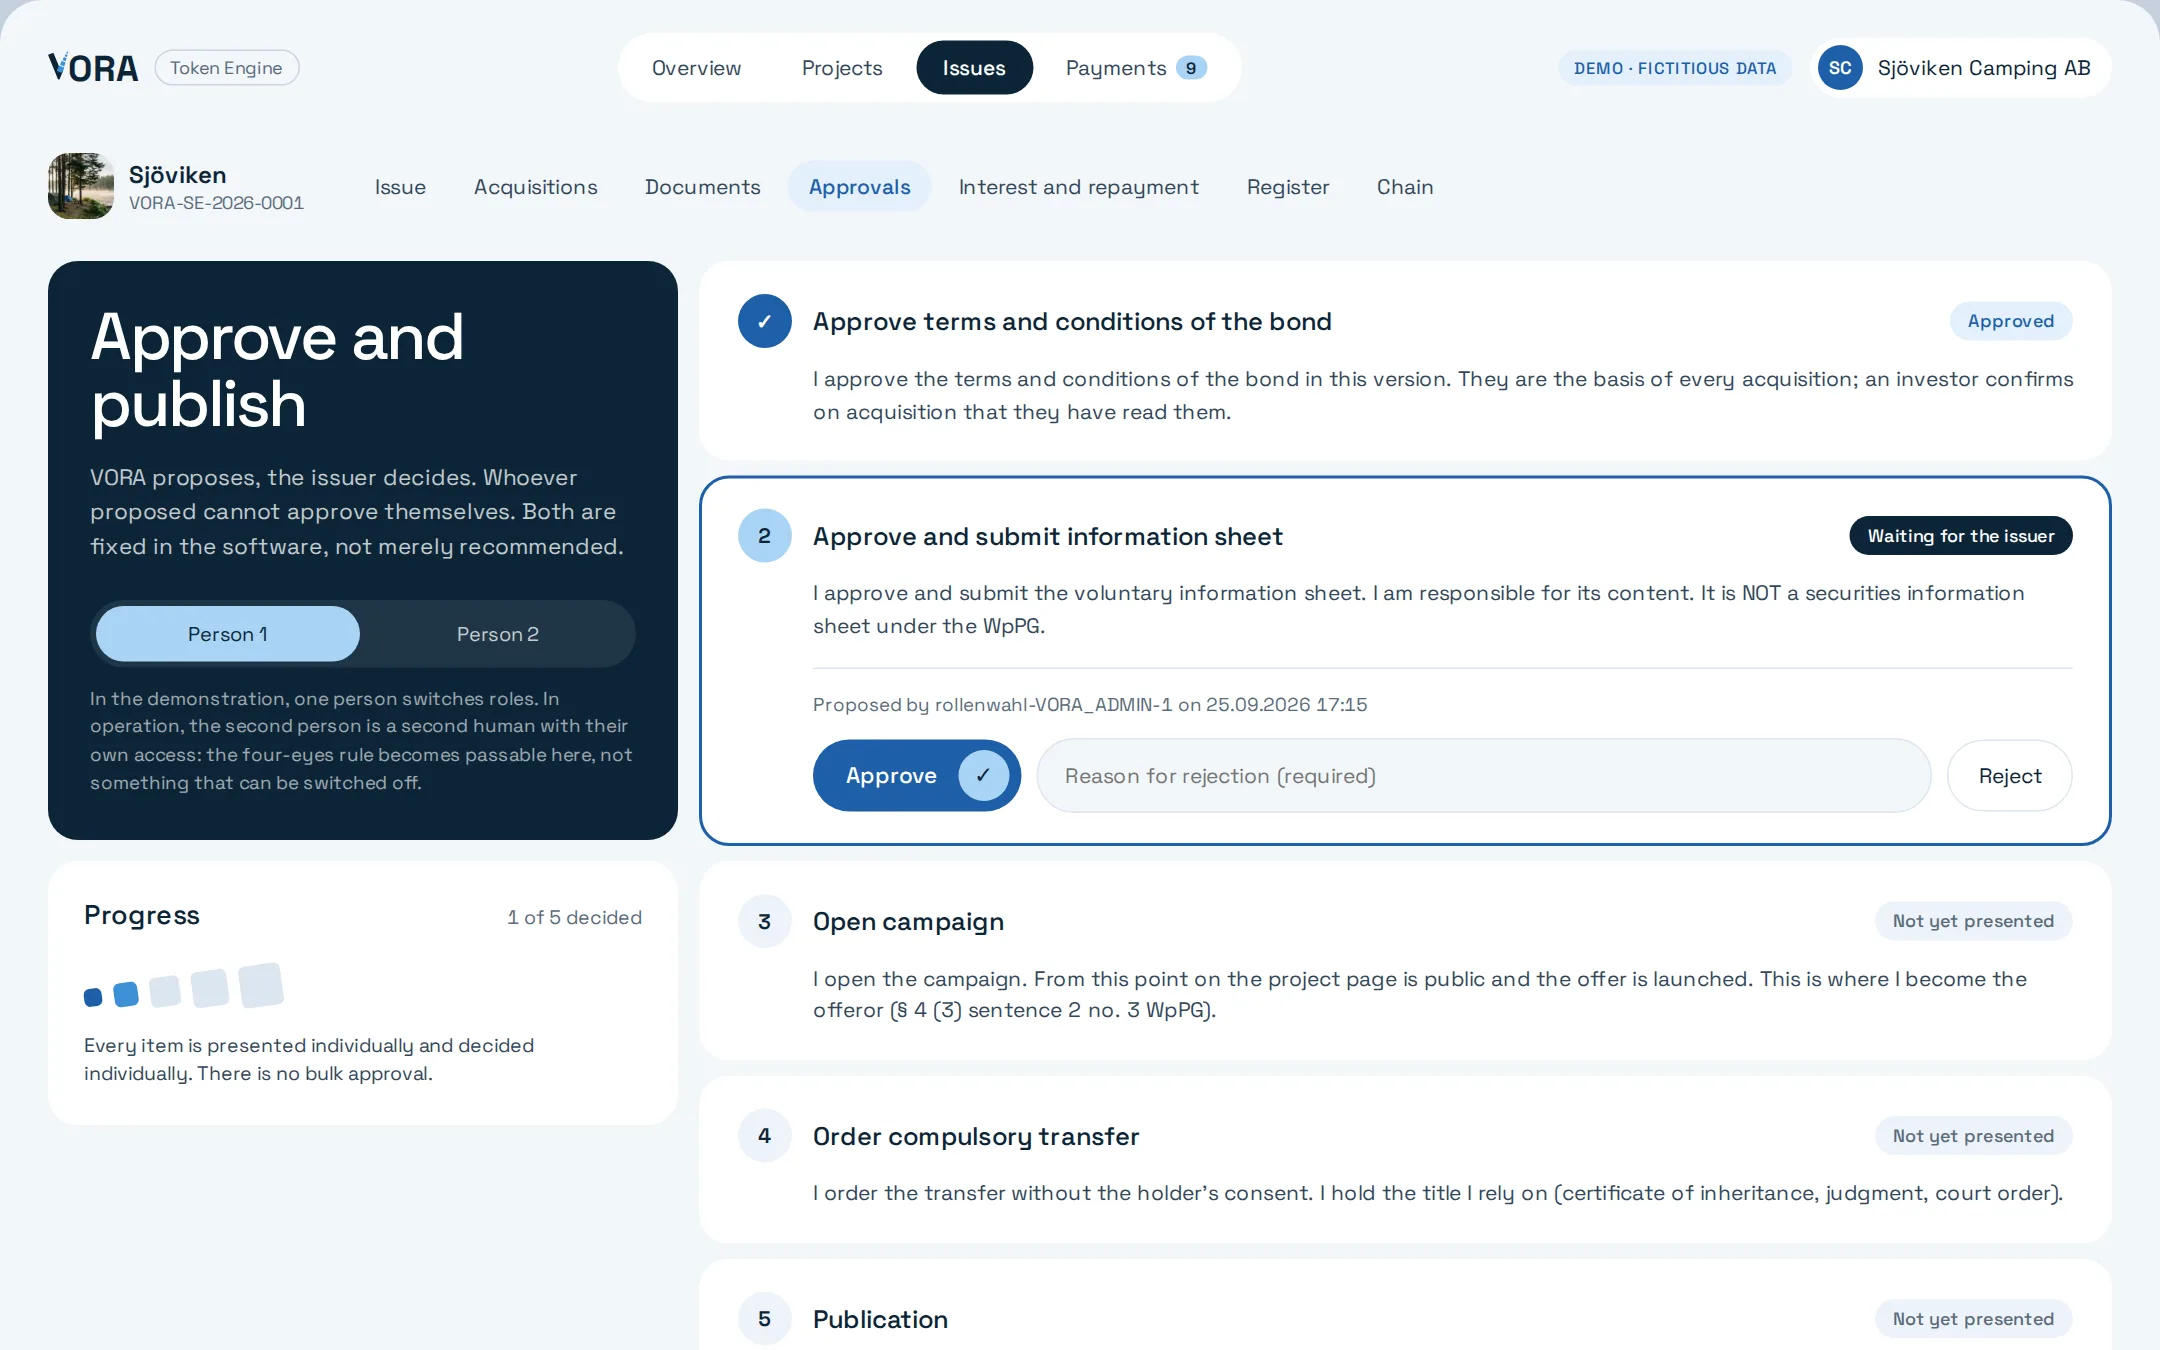
Task: Open the Chain sub-tab
Action: (x=1405, y=187)
